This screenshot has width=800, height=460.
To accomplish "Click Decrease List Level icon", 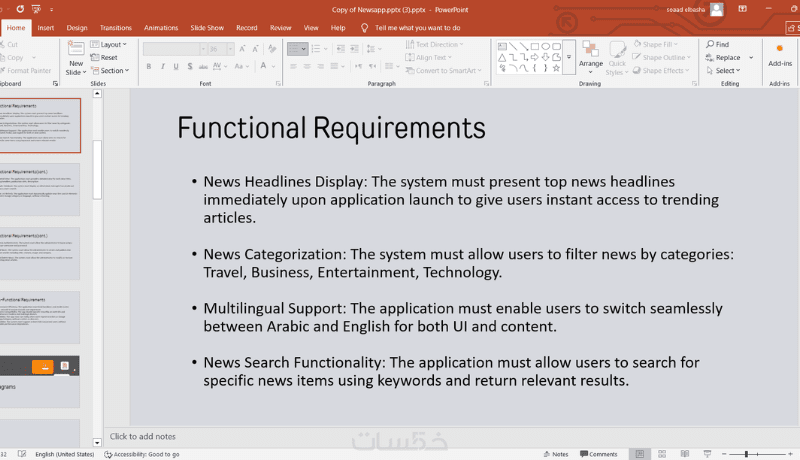I will tap(340, 49).
